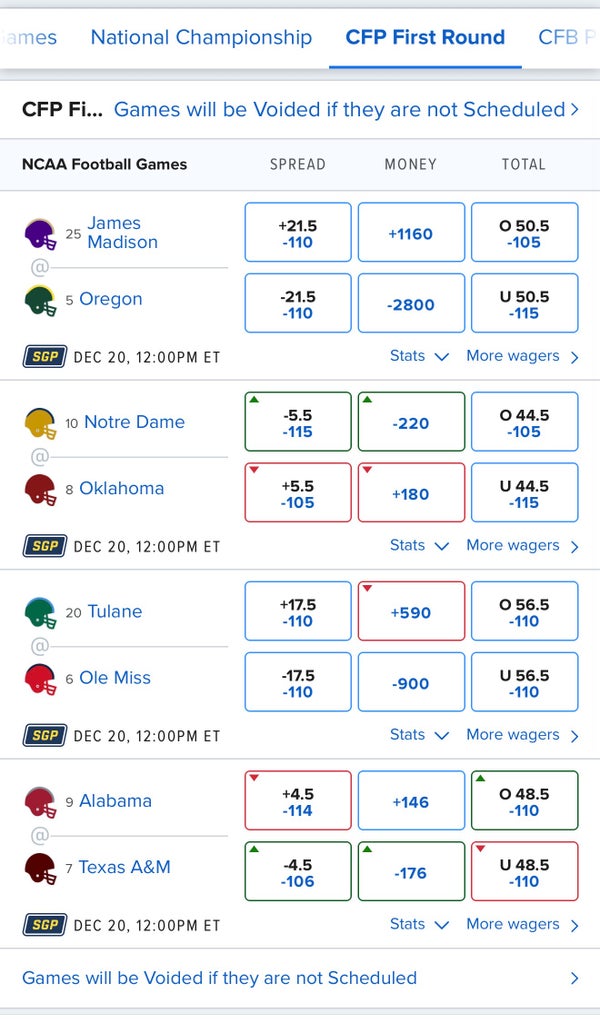Open More wagers for Tulane game
The image size is (600, 1023).
click(x=522, y=735)
